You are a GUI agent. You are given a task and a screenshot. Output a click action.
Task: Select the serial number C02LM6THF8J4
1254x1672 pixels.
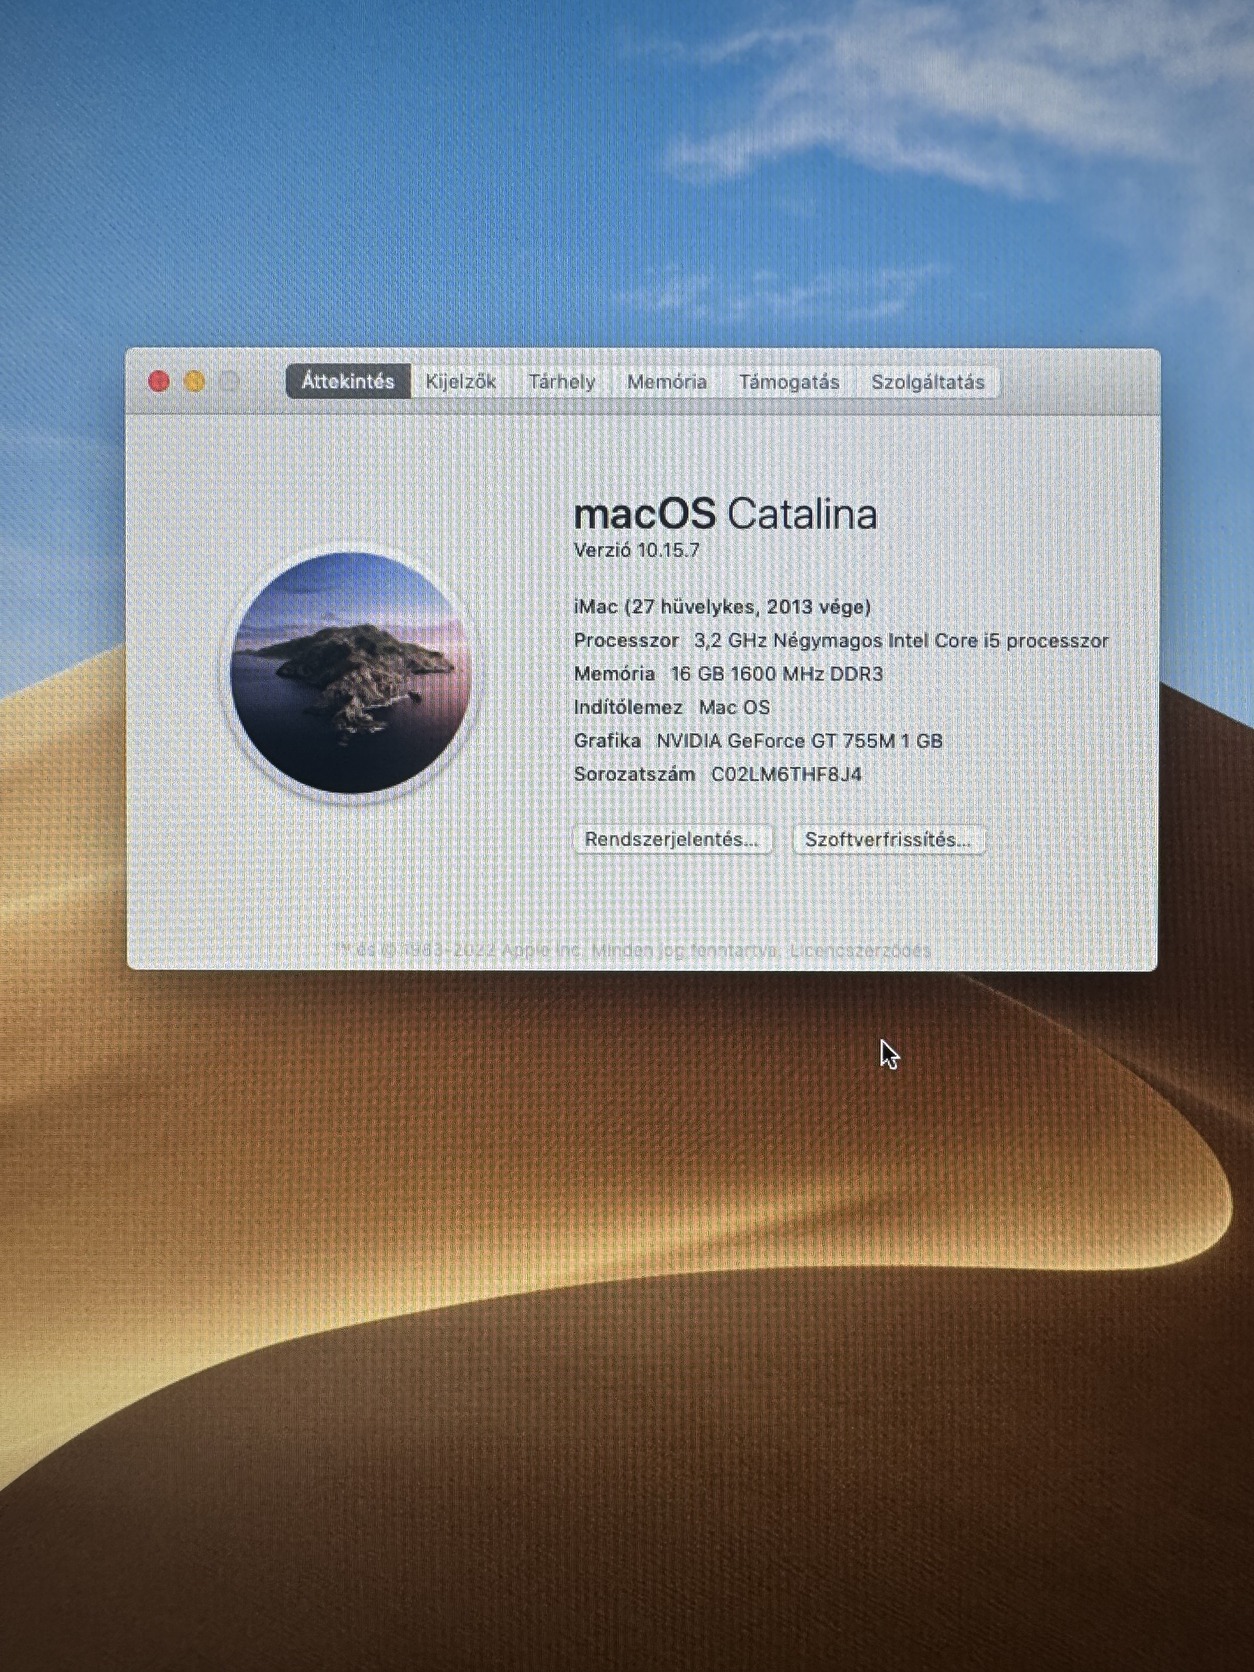tap(786, 774)
